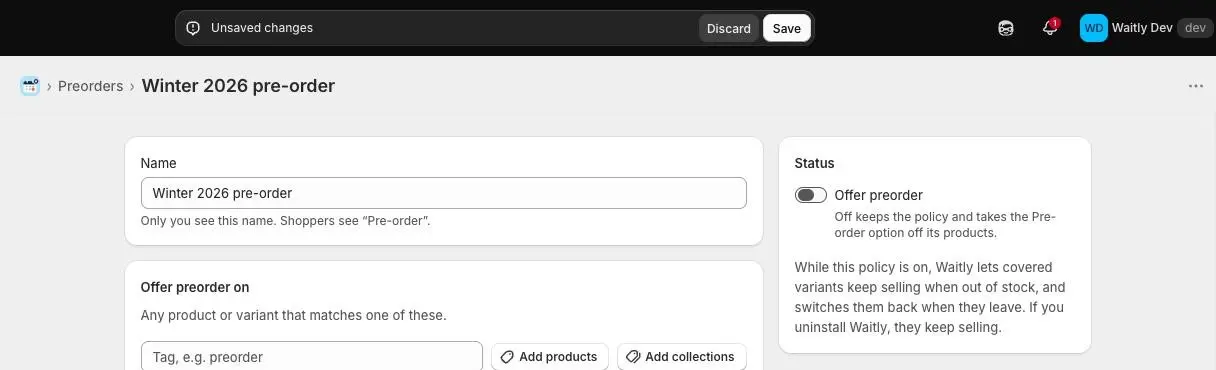Open the page's three-dot more actions
The width and height of the screenshot is (1216, 370).
coord(1196,86)
